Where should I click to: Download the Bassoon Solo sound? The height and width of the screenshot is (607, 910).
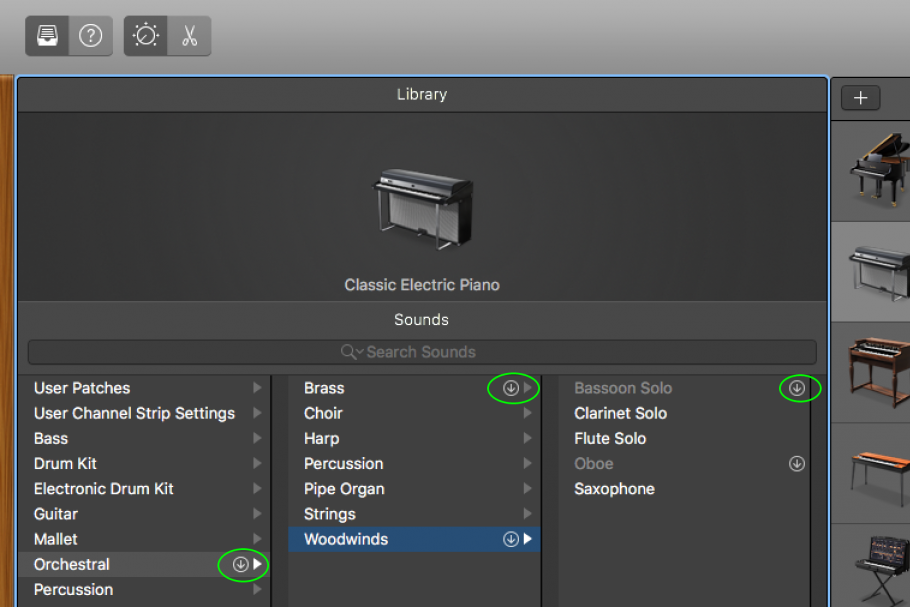797,388
